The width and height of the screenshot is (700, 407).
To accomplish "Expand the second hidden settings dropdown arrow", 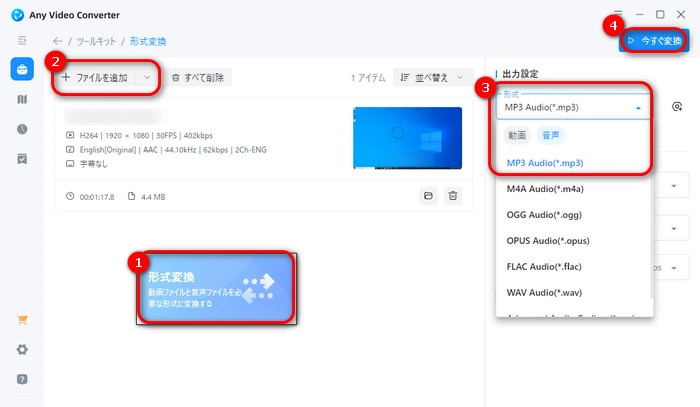I will [x=674, y=228].
